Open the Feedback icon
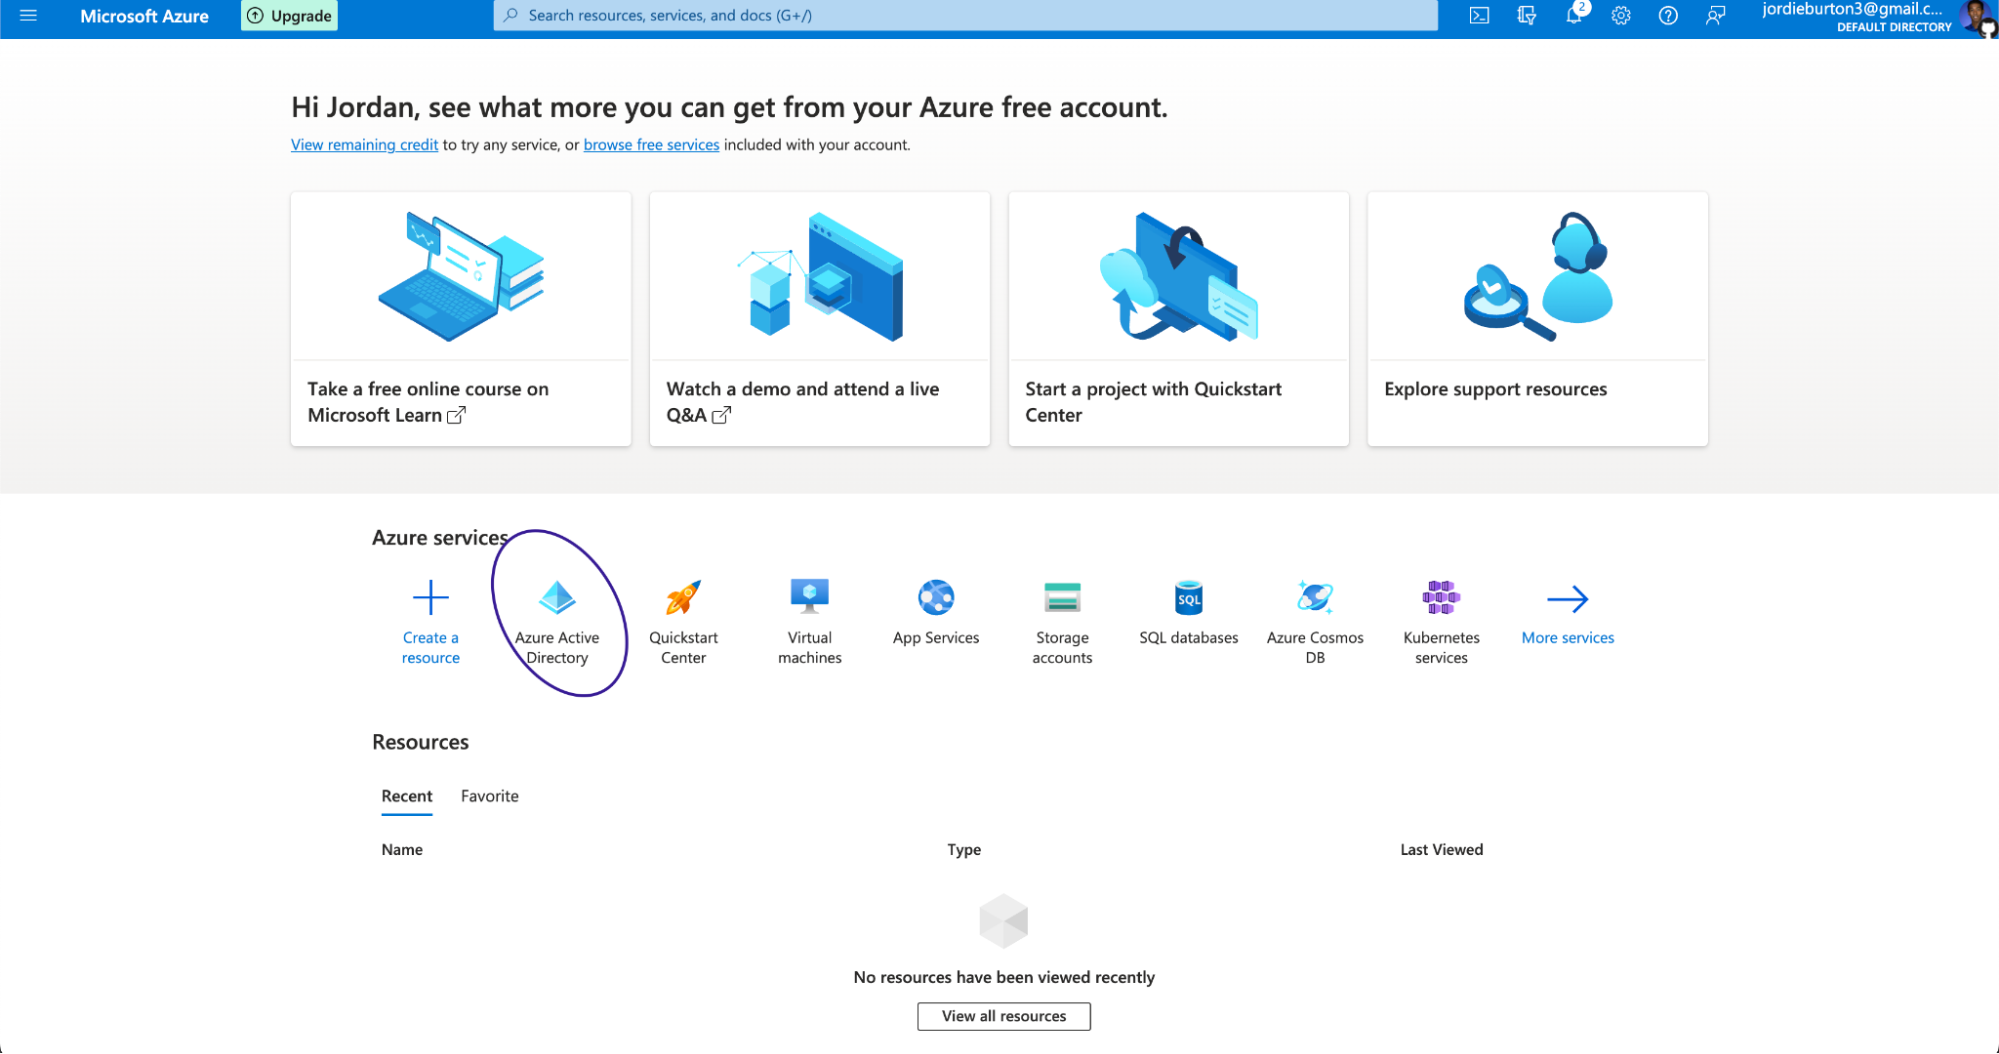 1715,16
